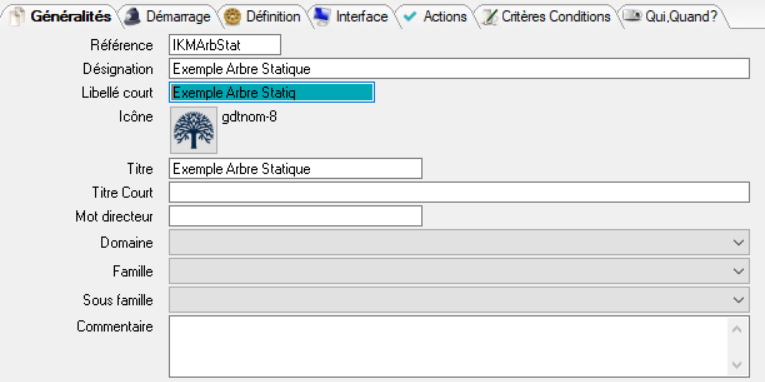
Task: Click the Définition tab gear icon
Action: (x=232, y=17)
